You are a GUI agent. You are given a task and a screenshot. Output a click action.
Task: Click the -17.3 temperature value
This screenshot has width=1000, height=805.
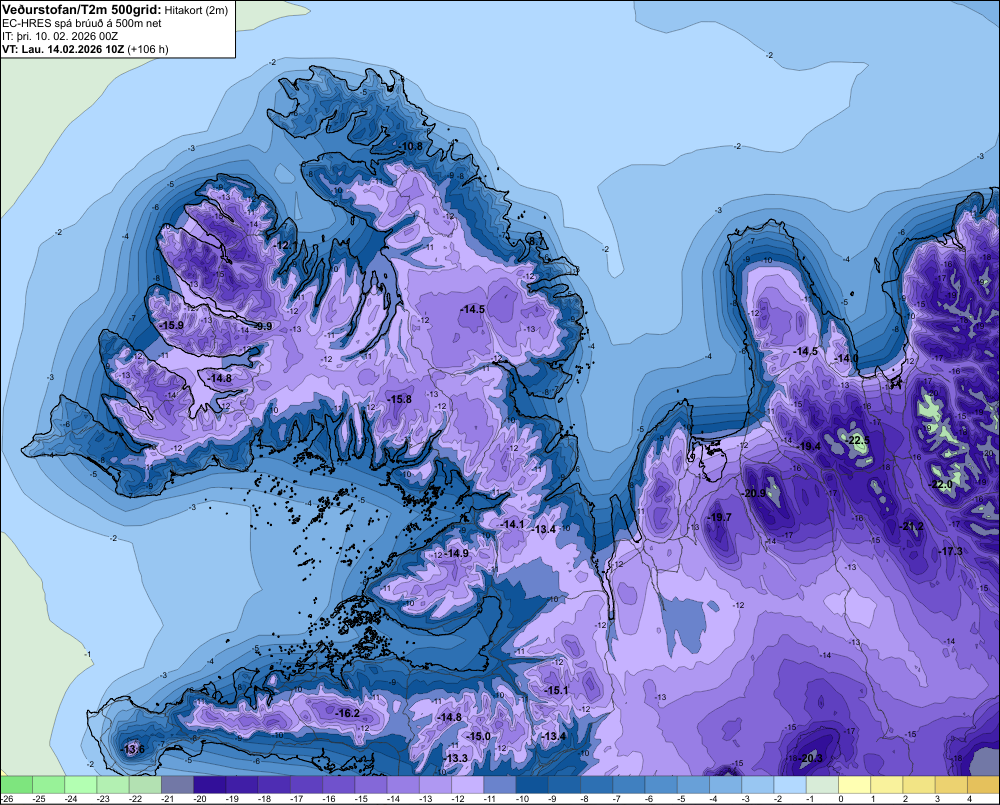click(951, 550)
